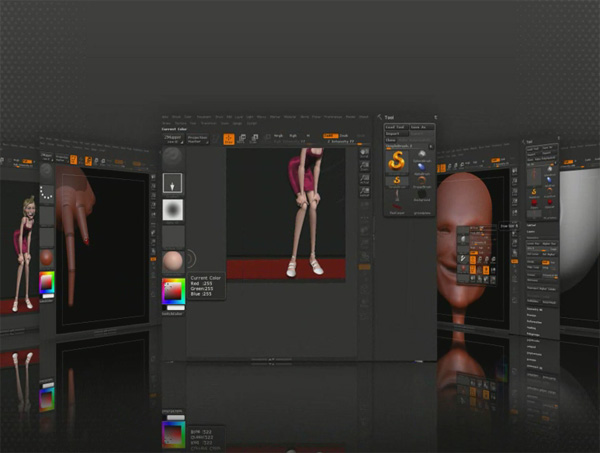Open Alpha menu in center window
Image resolution: width=600 pixels, height=453 pixels.
(x=165, y=117)
